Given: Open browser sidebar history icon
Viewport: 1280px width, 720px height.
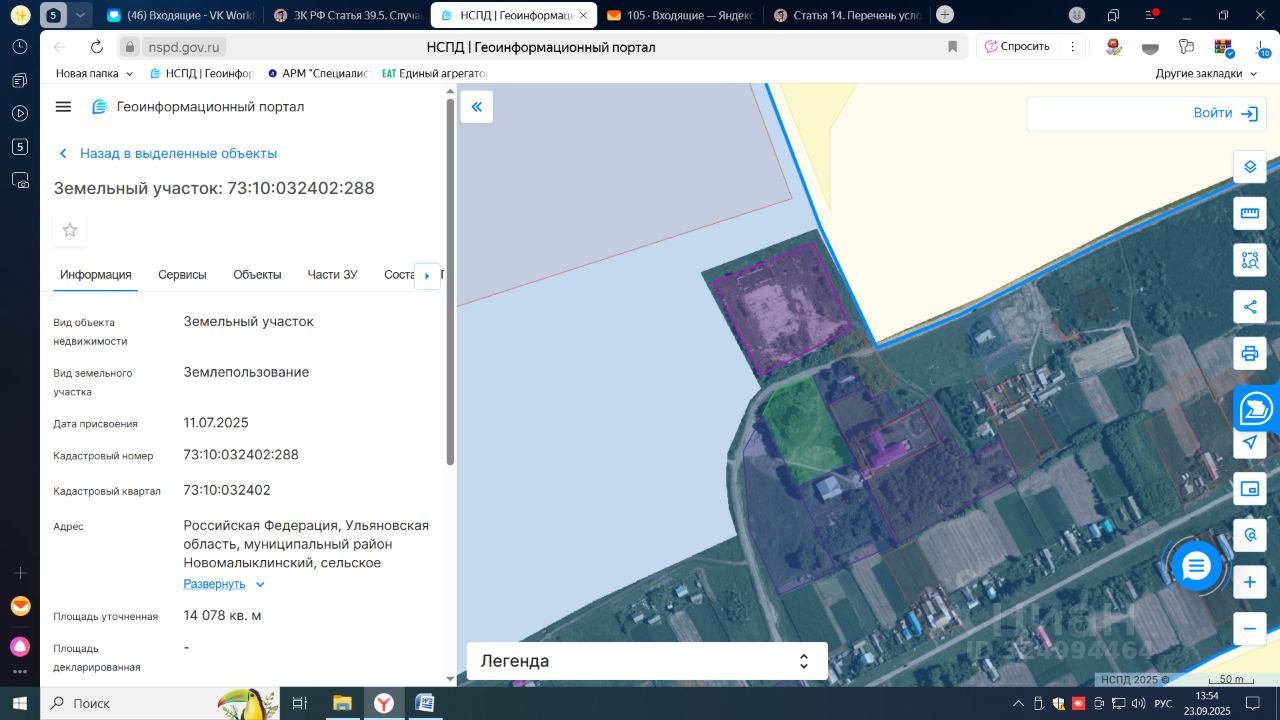Looking at the screenshot, I should click(19, 47).
